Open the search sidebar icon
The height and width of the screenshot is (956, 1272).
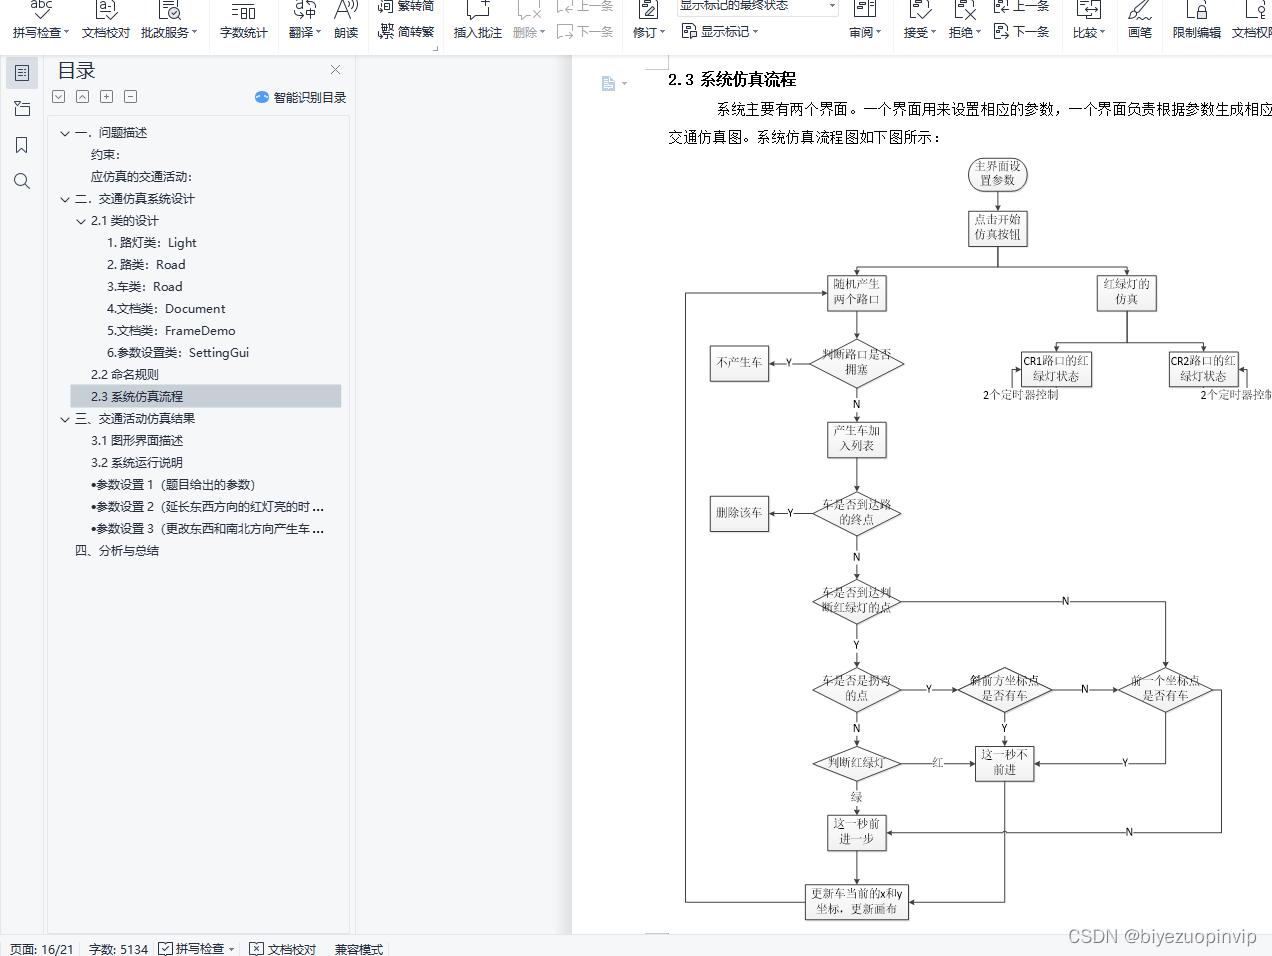click(22, 181)
